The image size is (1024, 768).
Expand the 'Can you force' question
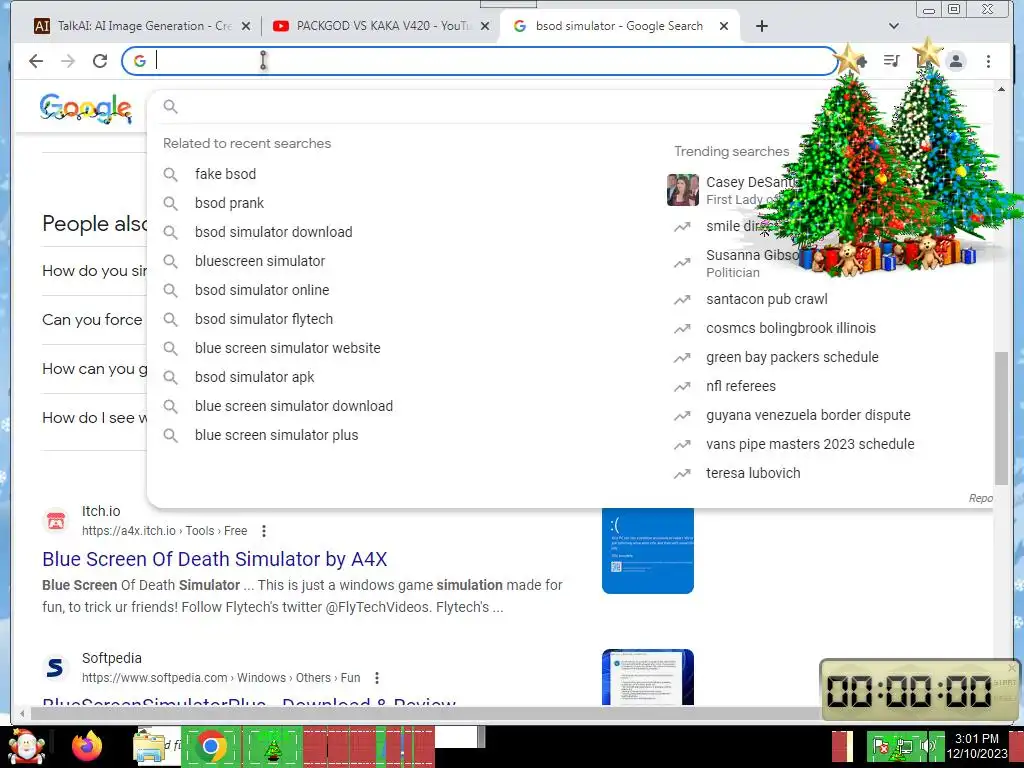tap(92, 319)
